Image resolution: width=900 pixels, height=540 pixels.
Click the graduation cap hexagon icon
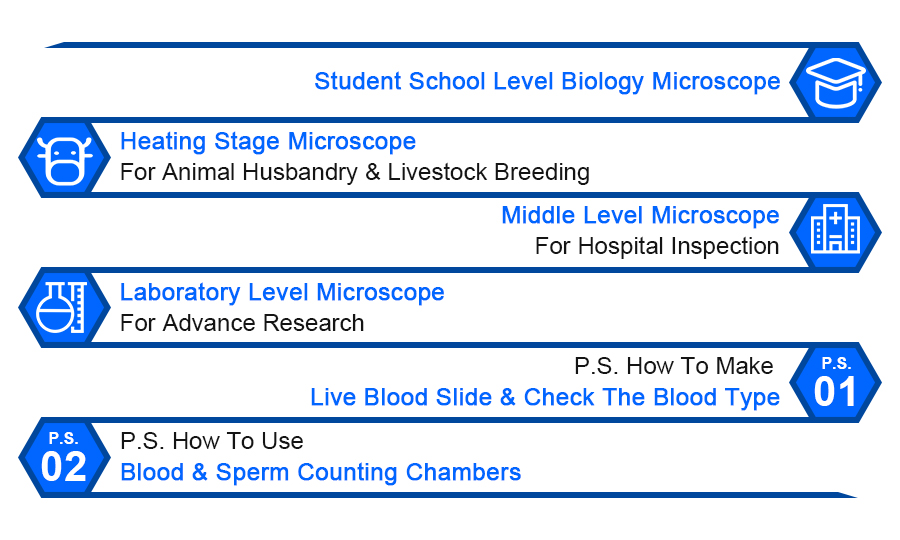[x=835, y=82]
